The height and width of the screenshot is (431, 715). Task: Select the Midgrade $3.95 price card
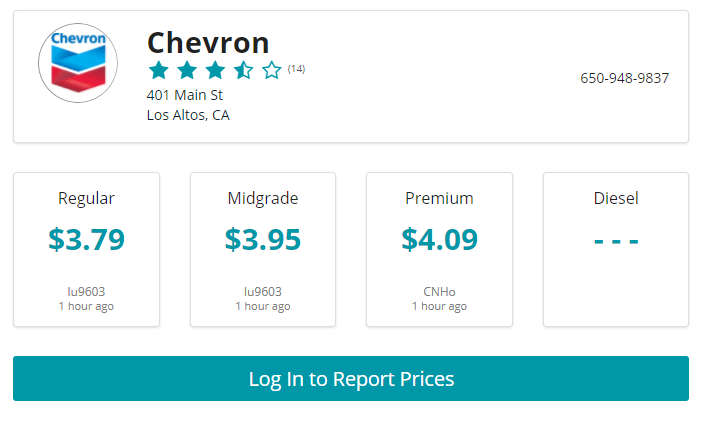coord(263,249)
